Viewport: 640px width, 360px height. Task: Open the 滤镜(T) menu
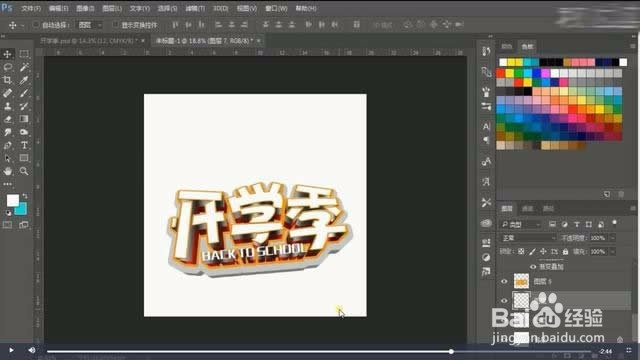coord(195,8)
